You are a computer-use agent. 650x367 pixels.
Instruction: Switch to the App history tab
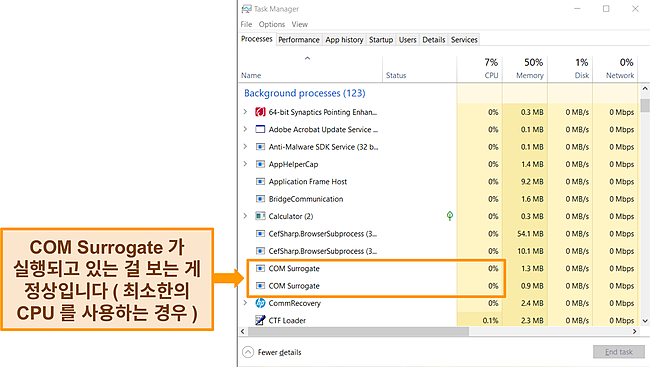click(344, 40)
